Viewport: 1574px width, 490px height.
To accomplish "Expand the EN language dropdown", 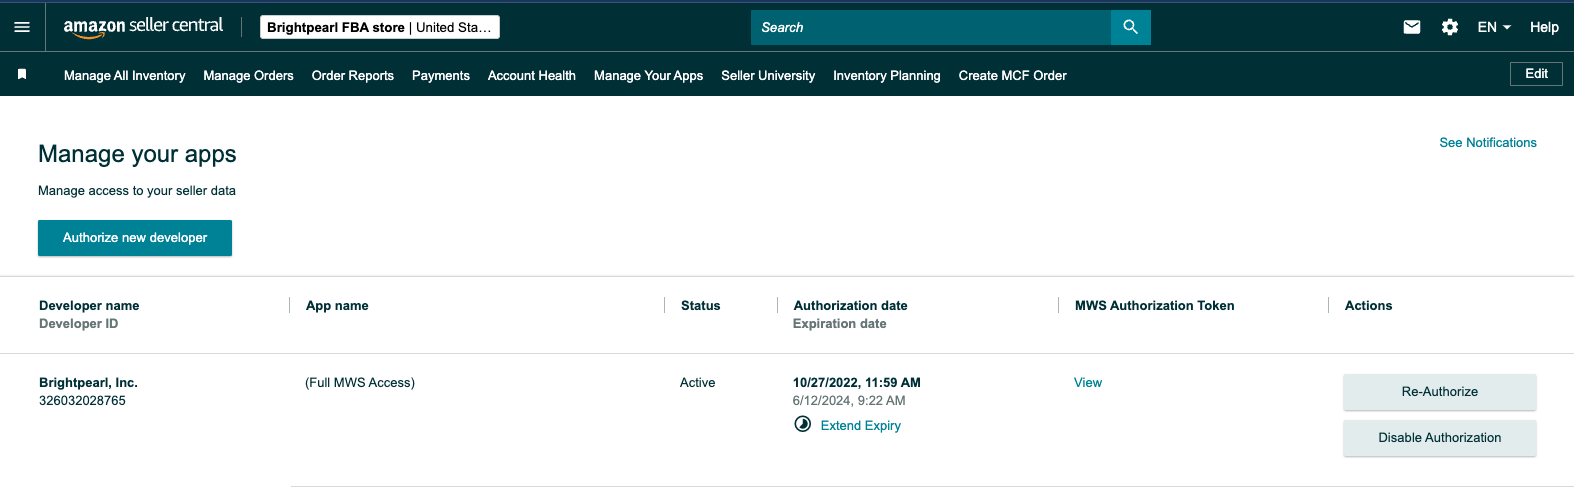I will click(1493, 27).
